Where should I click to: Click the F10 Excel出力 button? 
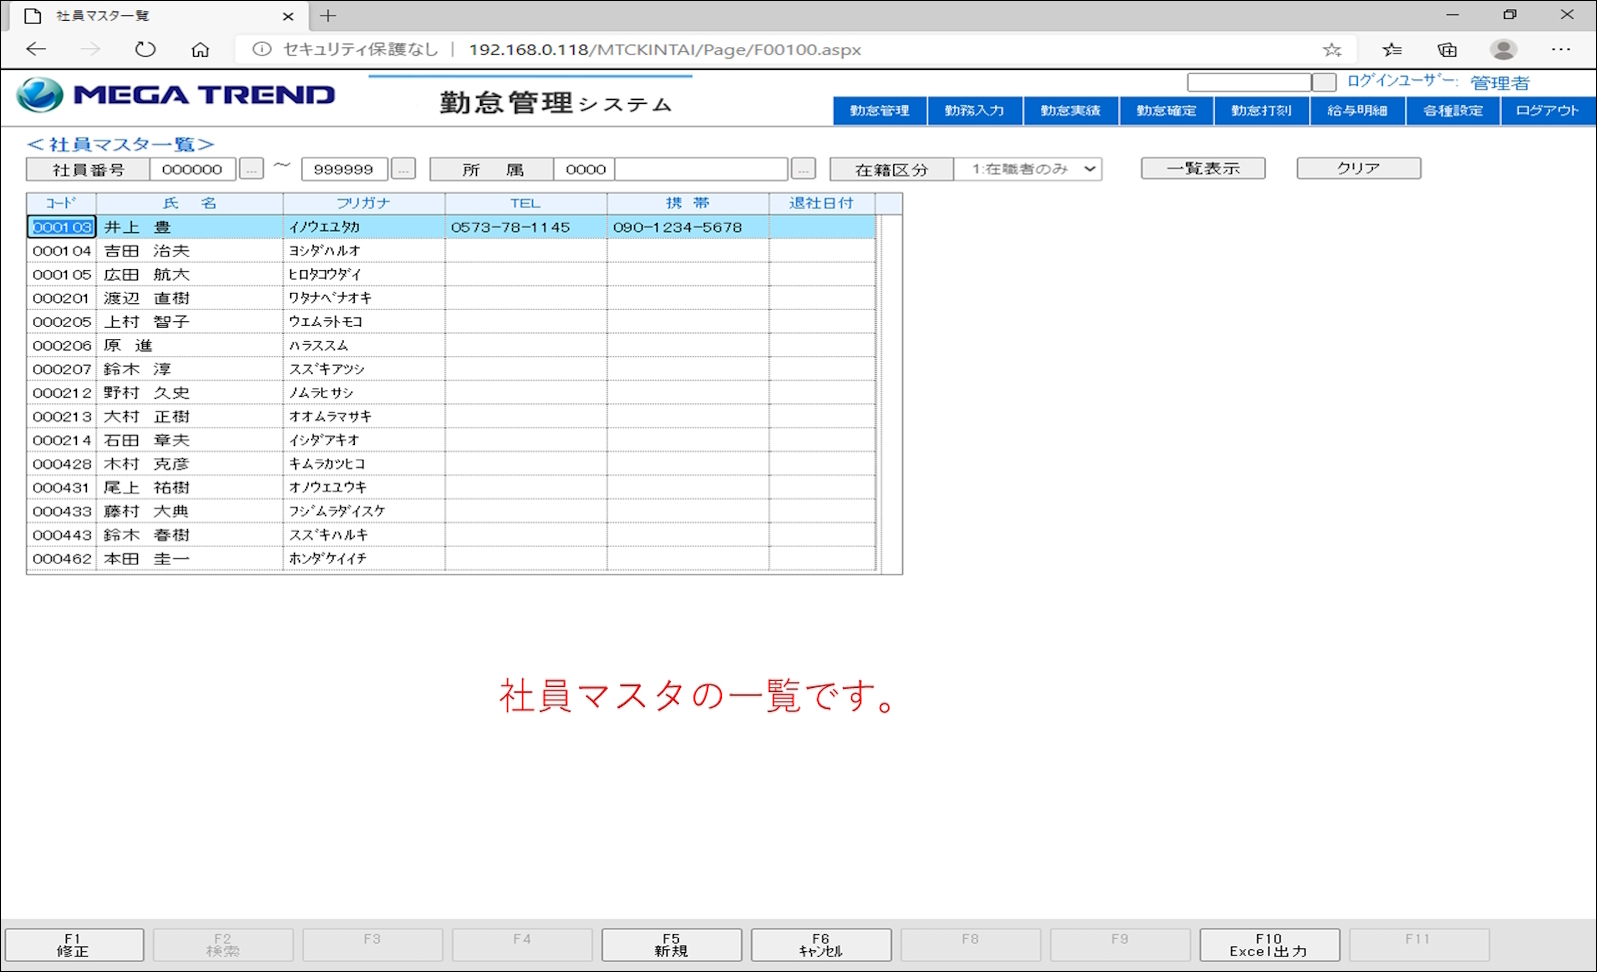pos(1269,945)
